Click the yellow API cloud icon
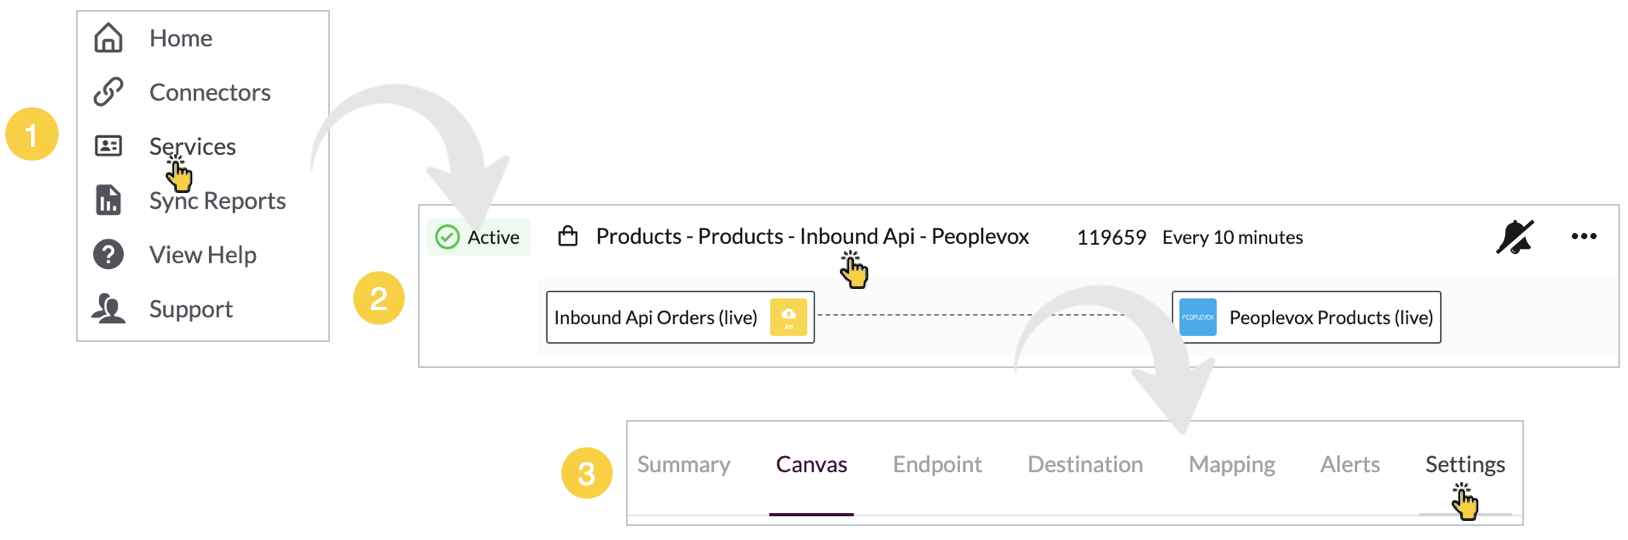Screen dimensions: 1628x540 [x=788, y=317]
